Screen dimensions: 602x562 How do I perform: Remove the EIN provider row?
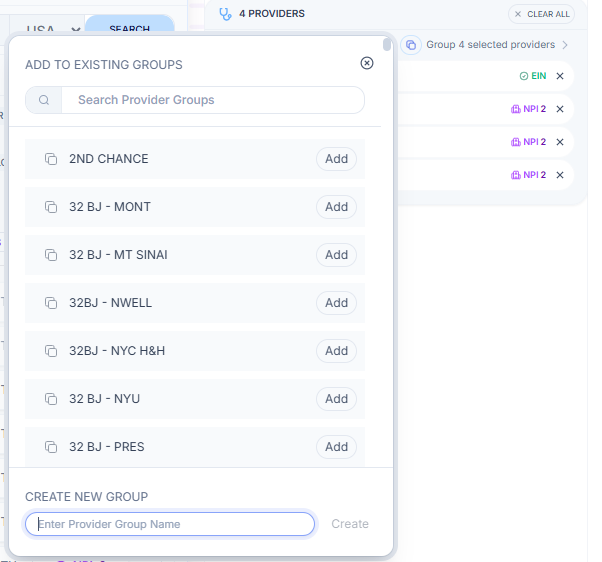[x=560, y=76]
